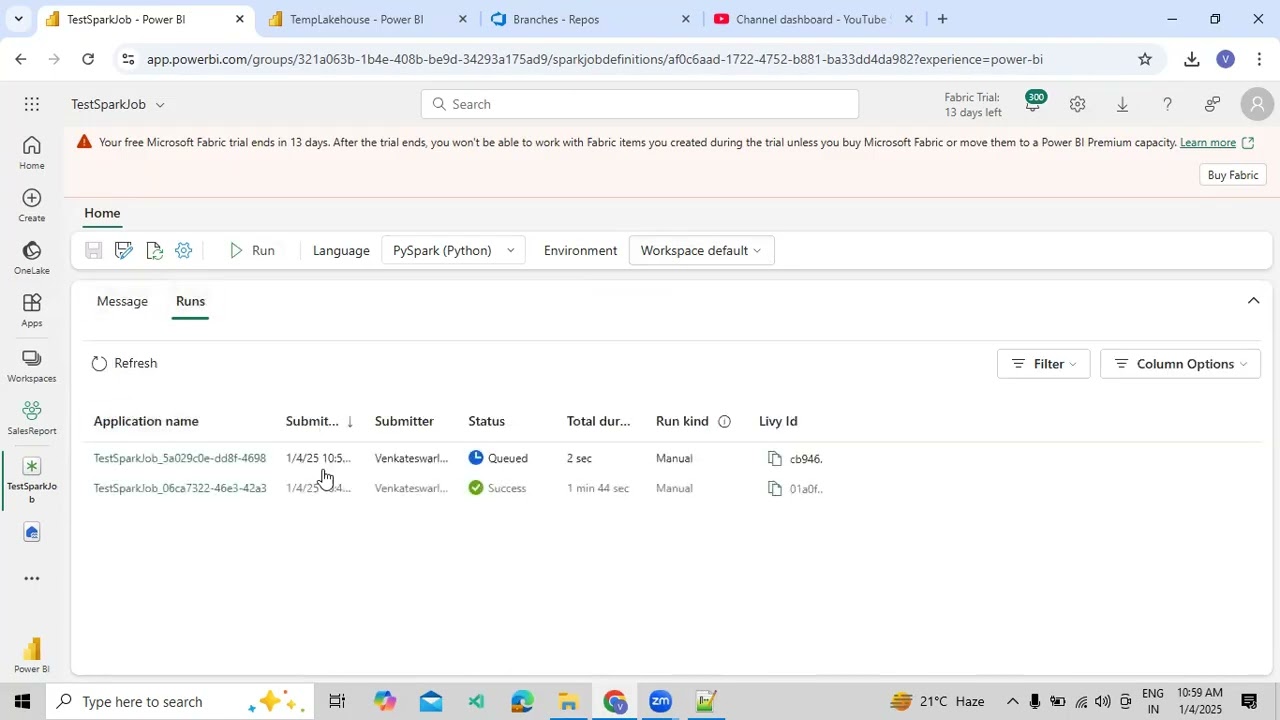The image size is (1280, 720).
Task: Copy Livy Id cb946 icon
Action: pos(775,459)
